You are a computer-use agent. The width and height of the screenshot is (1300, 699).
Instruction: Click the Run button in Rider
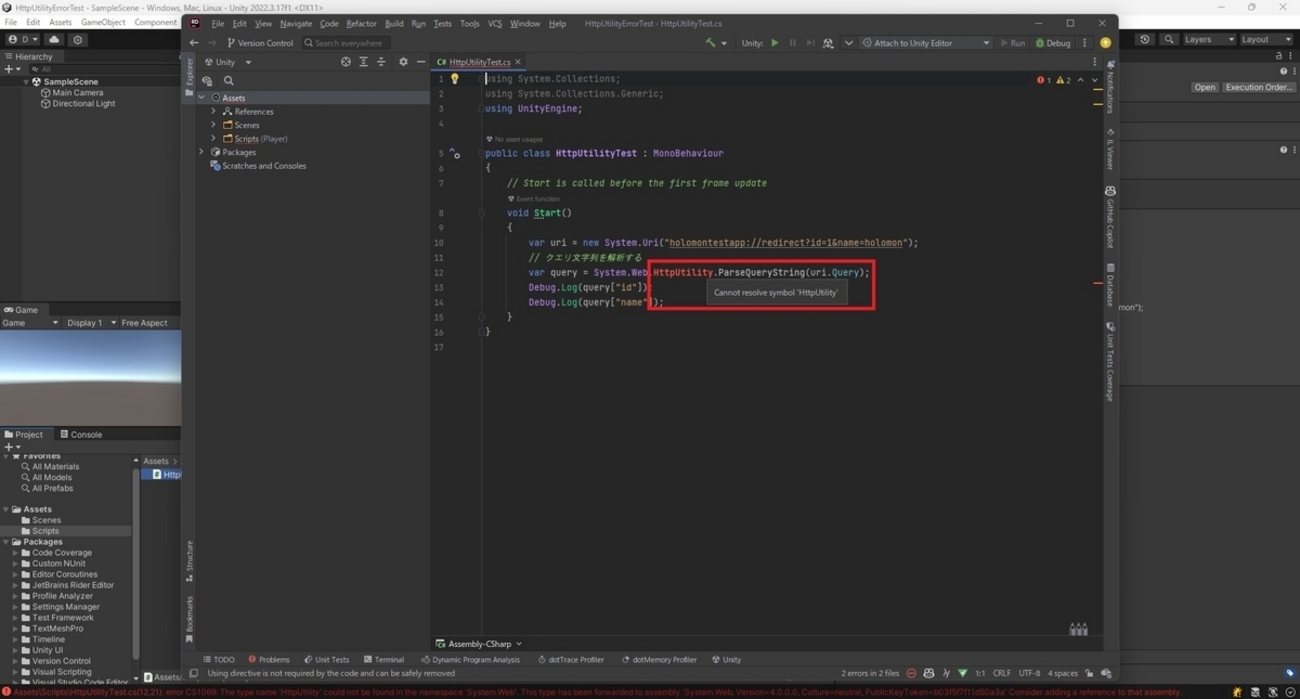pos(1012,43)
